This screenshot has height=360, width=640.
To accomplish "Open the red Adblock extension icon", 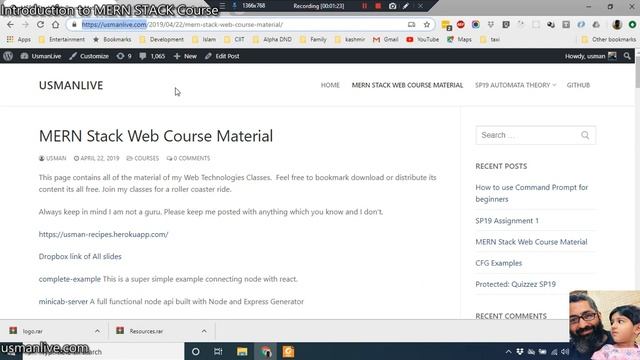I will (460, 24).
